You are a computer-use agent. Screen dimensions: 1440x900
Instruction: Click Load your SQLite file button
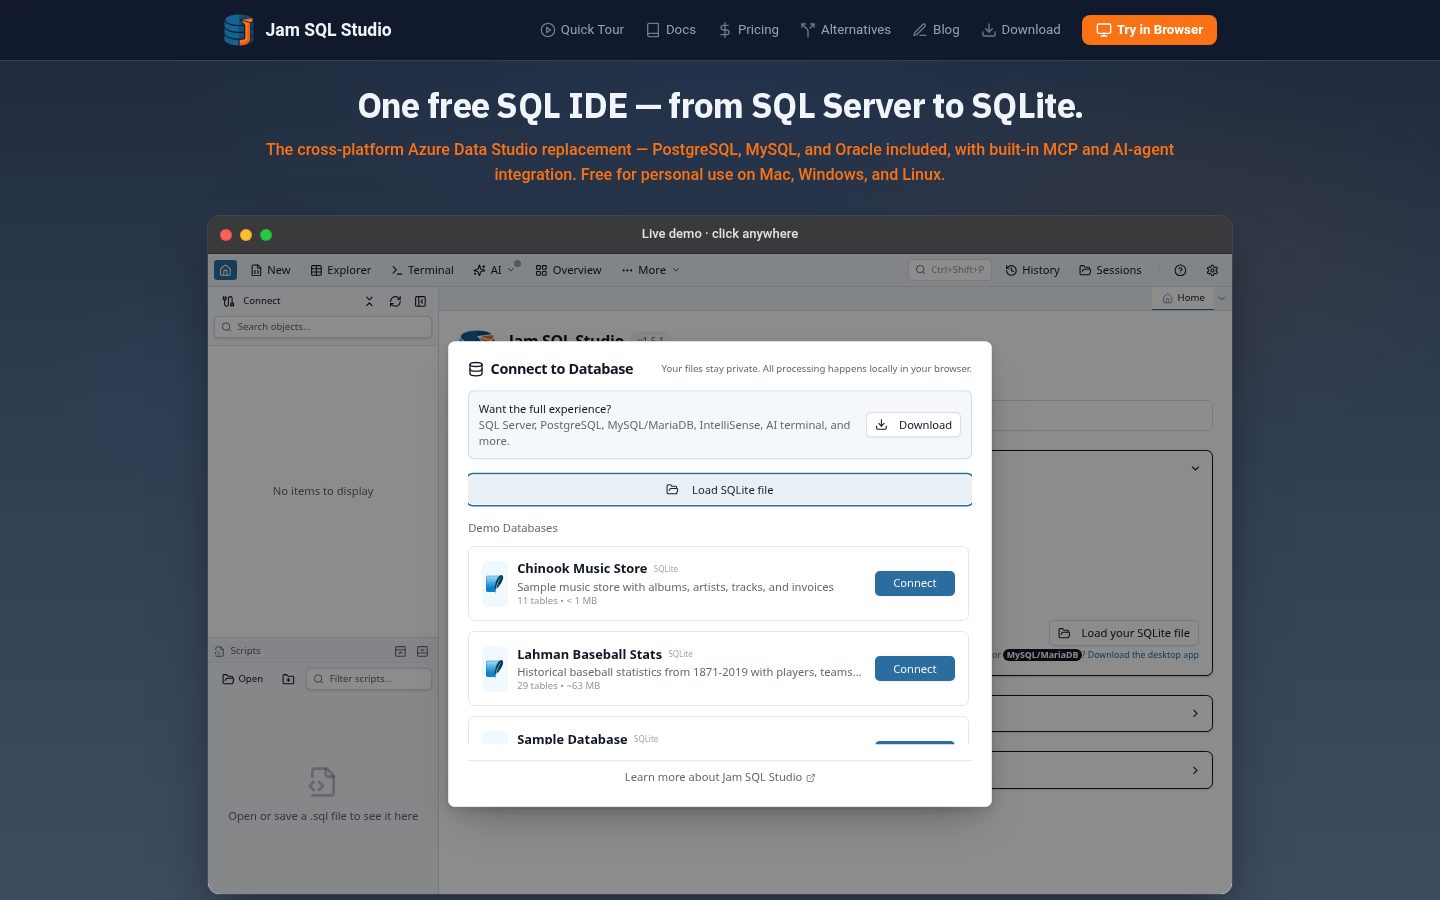coord(1124,633)
